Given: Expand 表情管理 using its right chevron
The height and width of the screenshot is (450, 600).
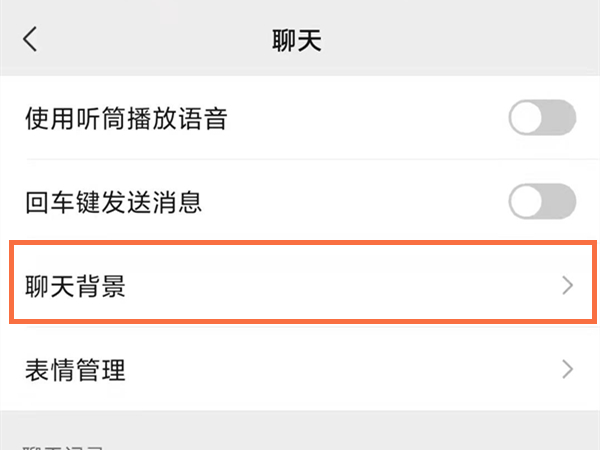Looking at the screenshot, I should (568, 369).
